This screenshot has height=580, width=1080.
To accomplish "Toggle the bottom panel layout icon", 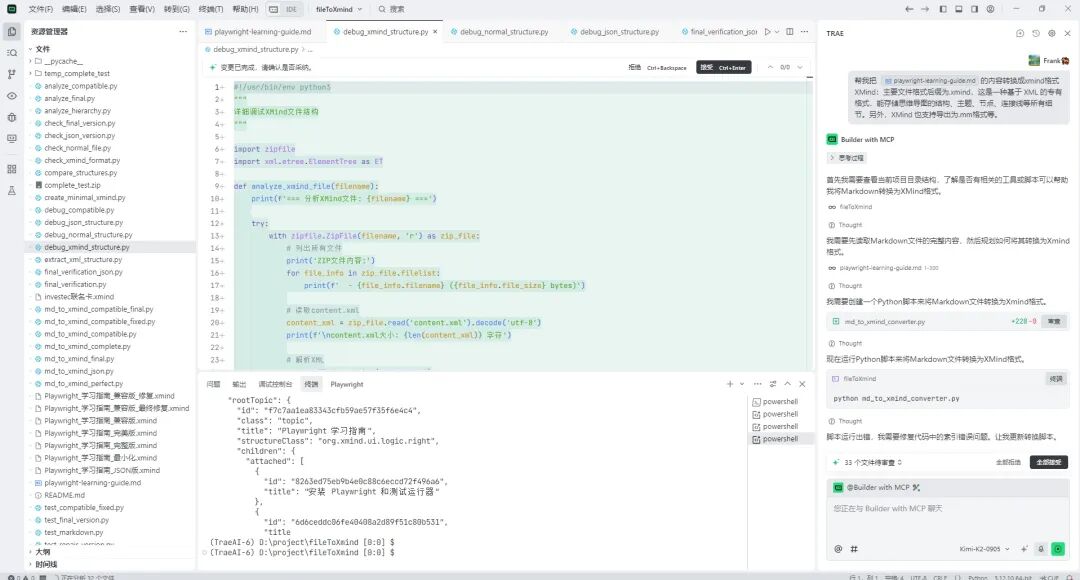I will pos(959,9).
